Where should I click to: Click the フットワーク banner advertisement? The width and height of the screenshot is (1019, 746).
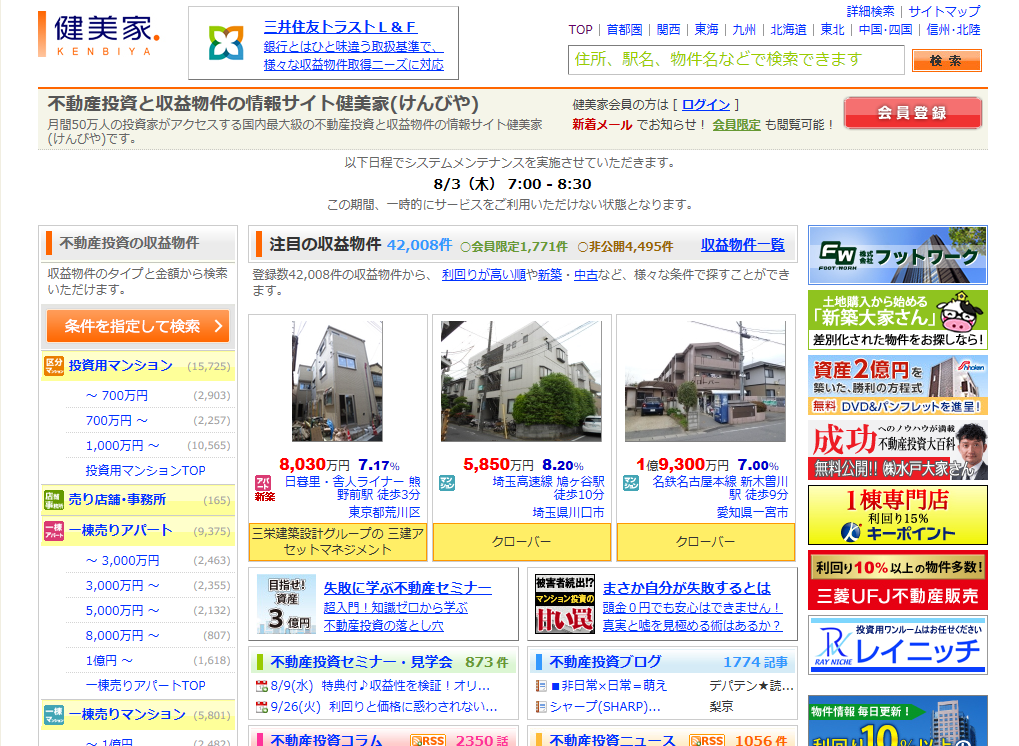pyautogui.click(x=897, y=255)
